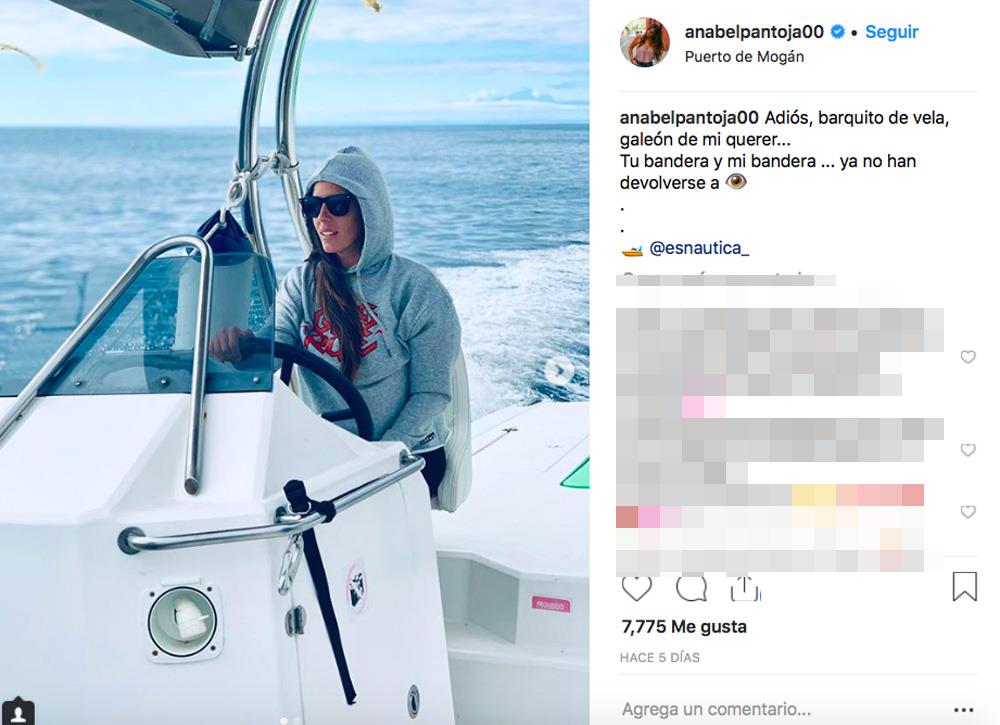Like the post with heart icon

[636, 588]
